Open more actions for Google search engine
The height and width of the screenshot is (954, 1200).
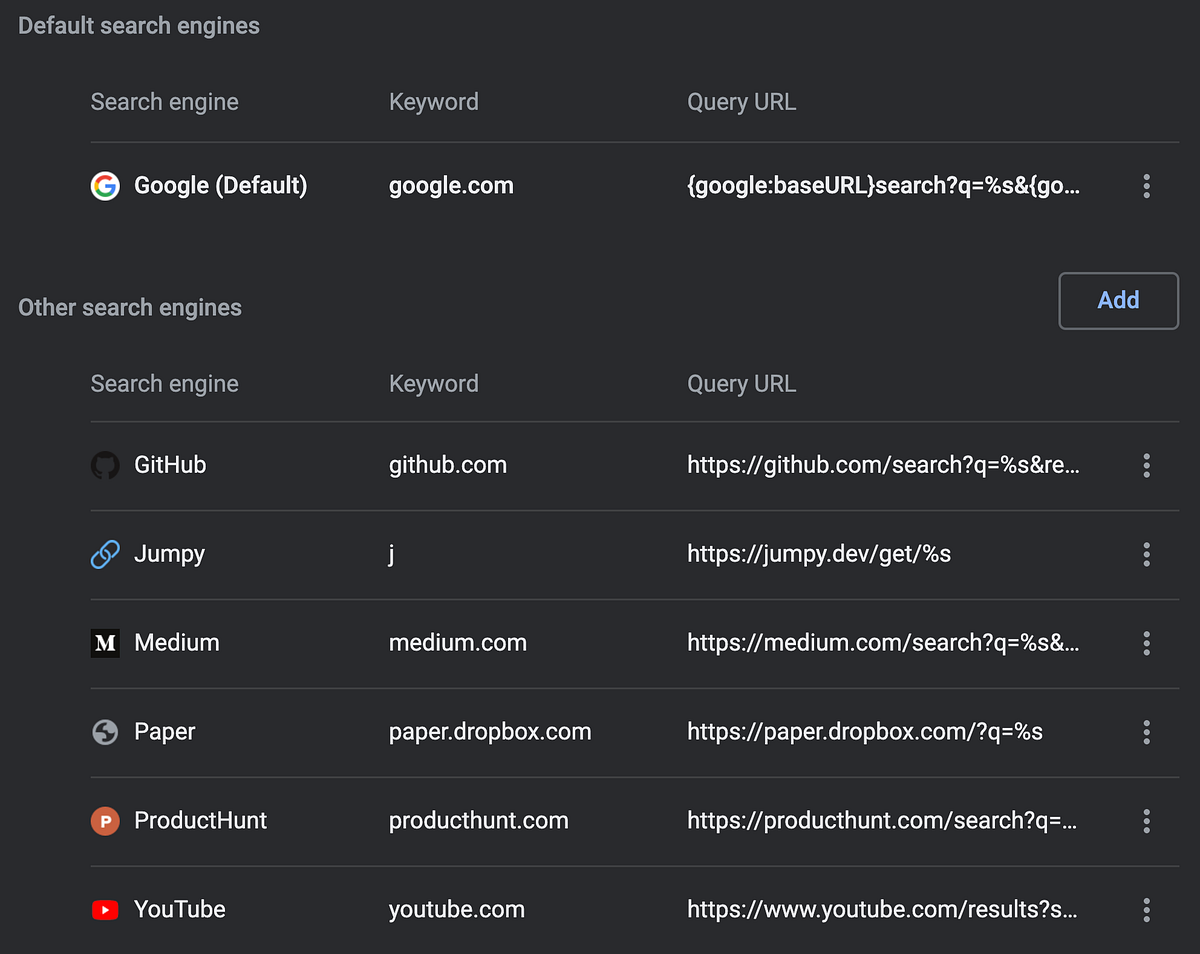pyautogui.click(x=1146, y=186)
